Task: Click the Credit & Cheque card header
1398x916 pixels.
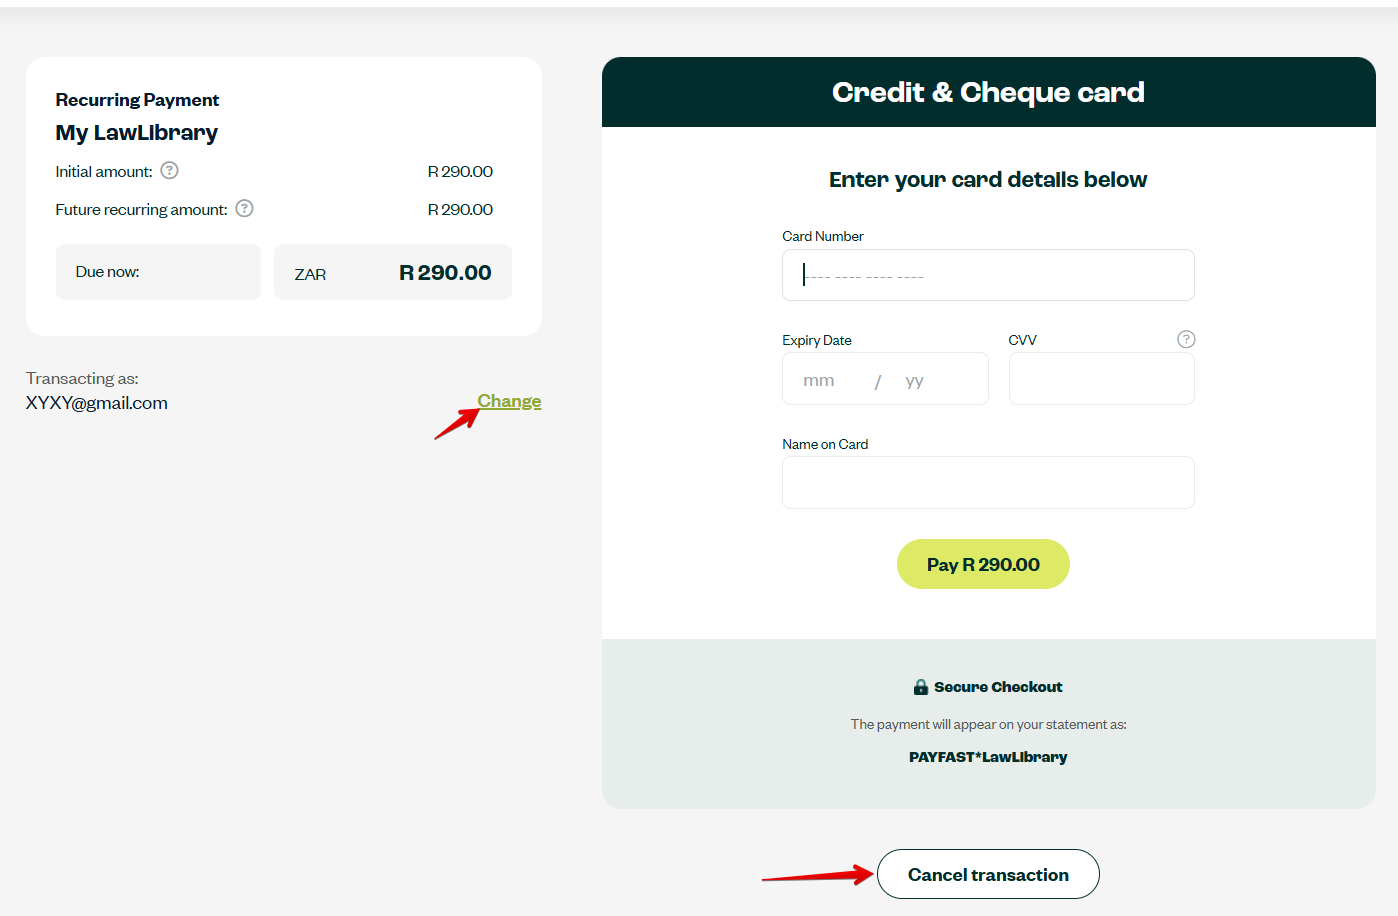Action: coord(988,92)
